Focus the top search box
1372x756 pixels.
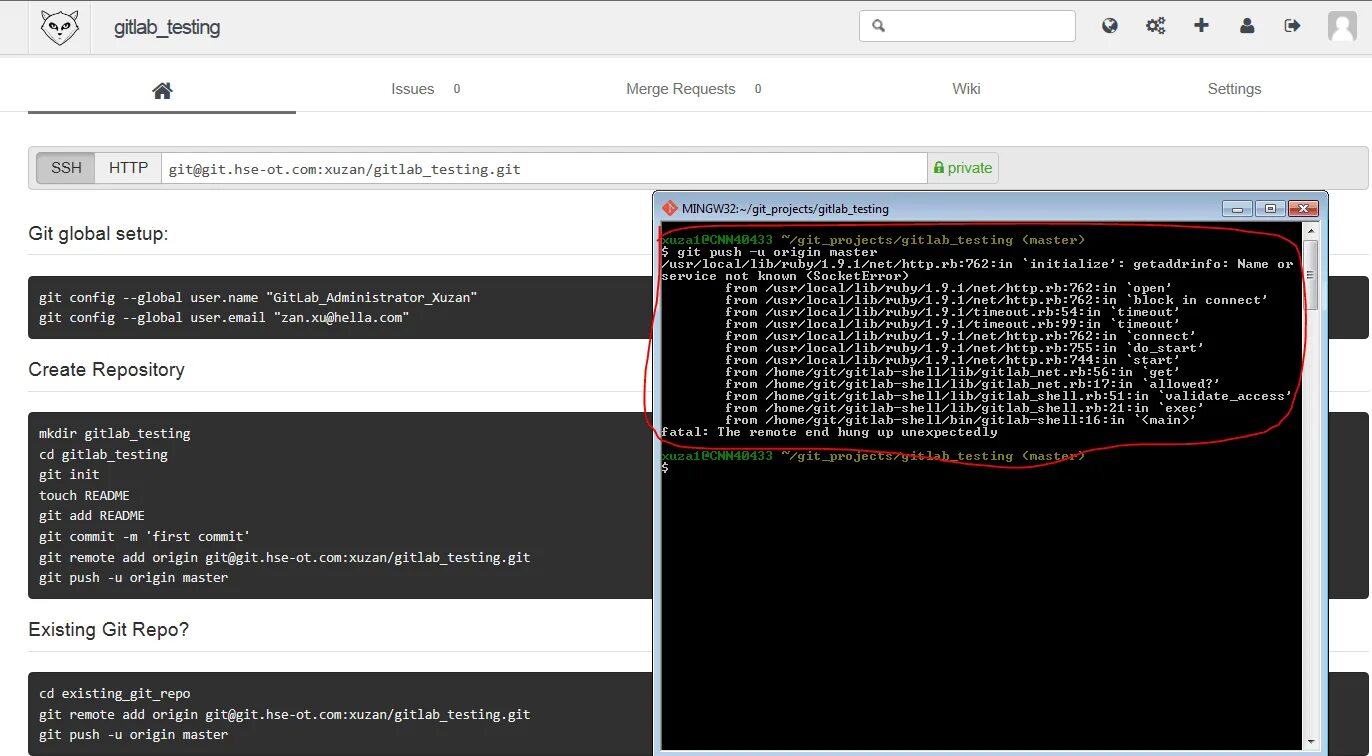967,26
